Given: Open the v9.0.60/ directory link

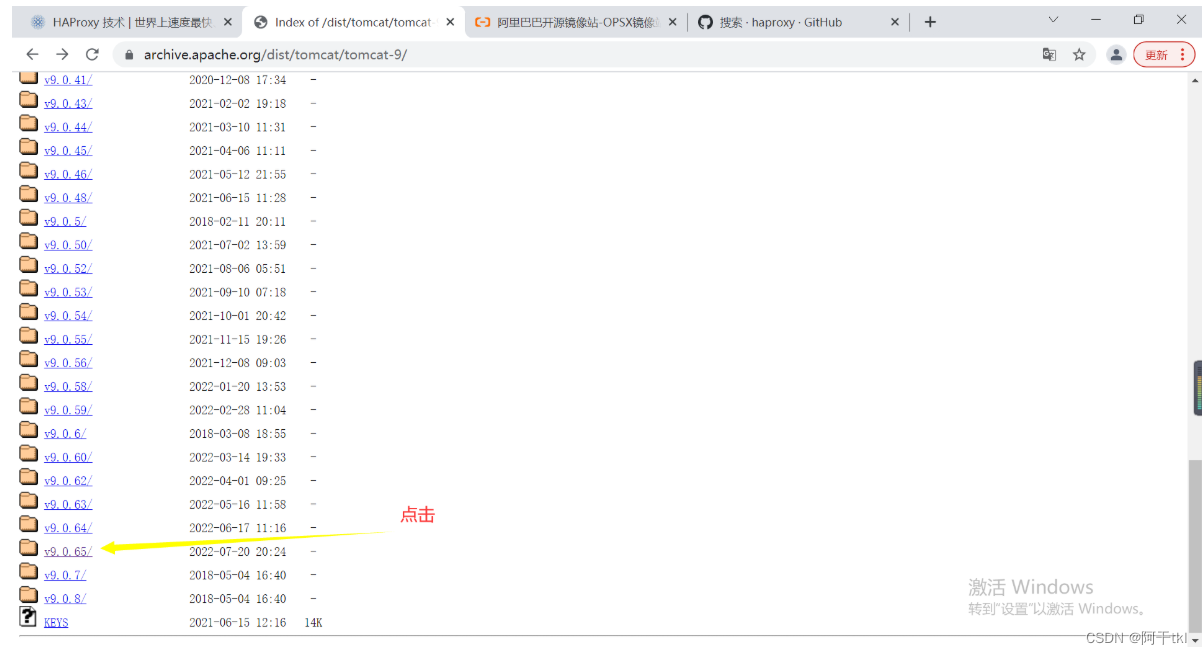Looking at the screenshot, I should (x=68, y=458).
